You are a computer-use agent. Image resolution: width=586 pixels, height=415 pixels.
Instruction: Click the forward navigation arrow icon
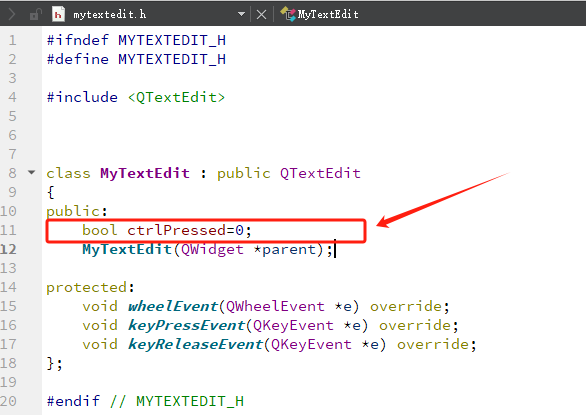[12, 15]
